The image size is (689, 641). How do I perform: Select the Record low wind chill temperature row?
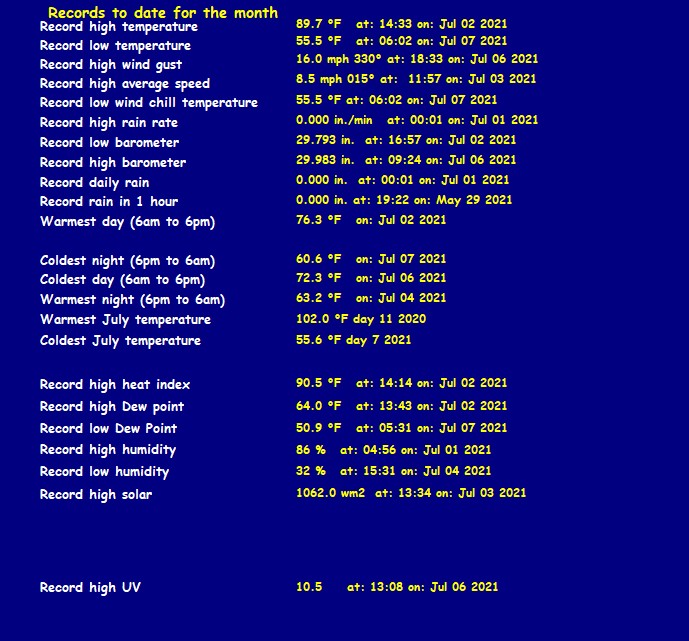coord(268,101)
